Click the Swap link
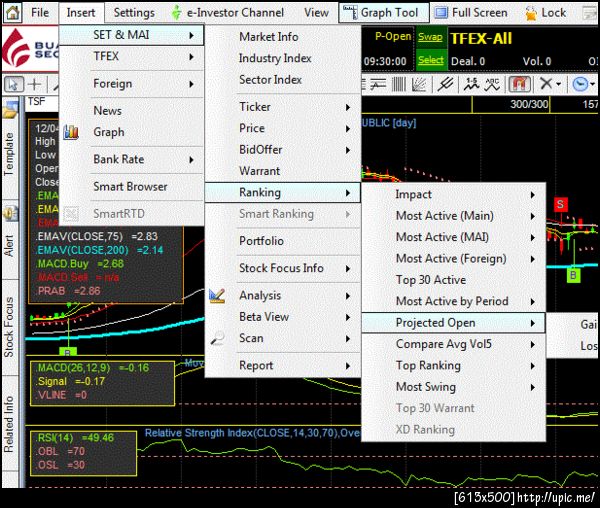Viewport: 600px width, 508px height. [430, 37]
